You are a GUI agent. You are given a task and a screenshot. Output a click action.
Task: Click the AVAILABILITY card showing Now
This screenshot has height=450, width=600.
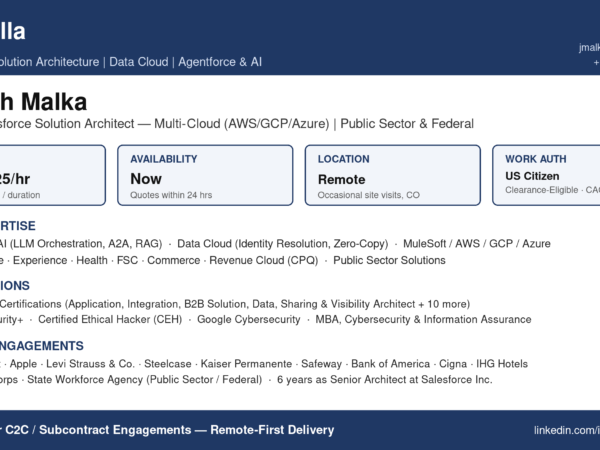click(x=205, y=175)
